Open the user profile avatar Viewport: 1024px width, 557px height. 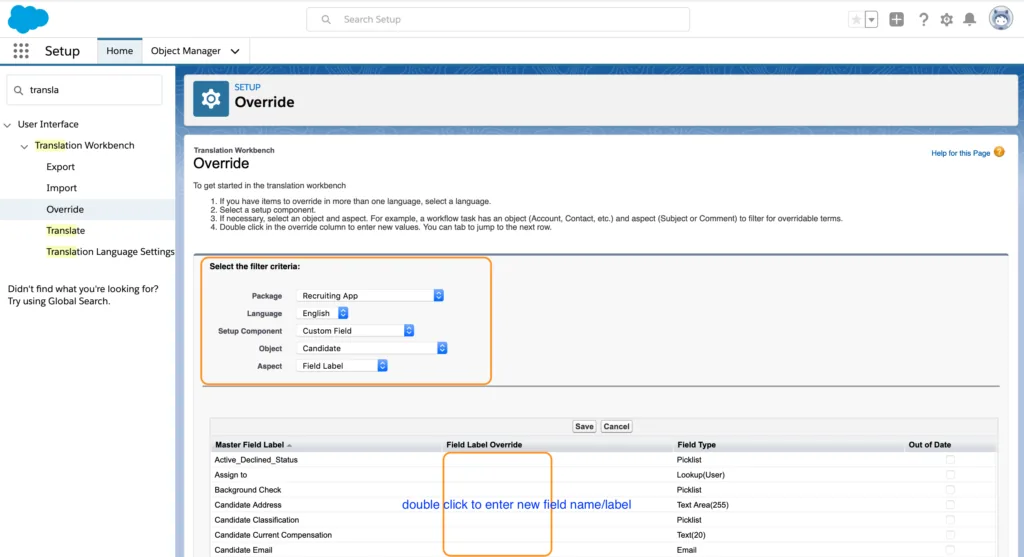(1000, 19)
